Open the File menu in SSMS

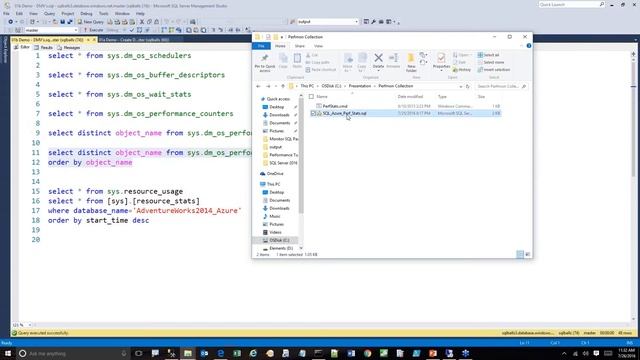6,13
